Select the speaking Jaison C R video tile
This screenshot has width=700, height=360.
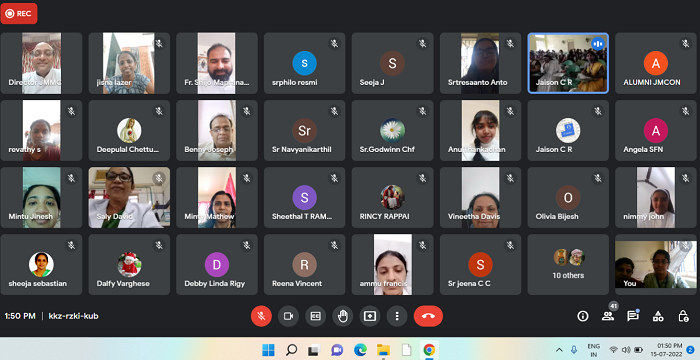coord(568,63)
